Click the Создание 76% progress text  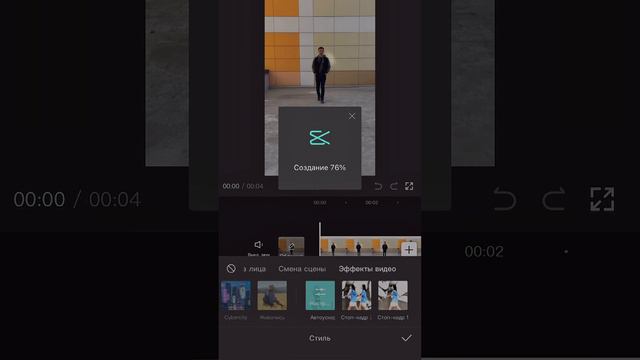tap(320, 168)
